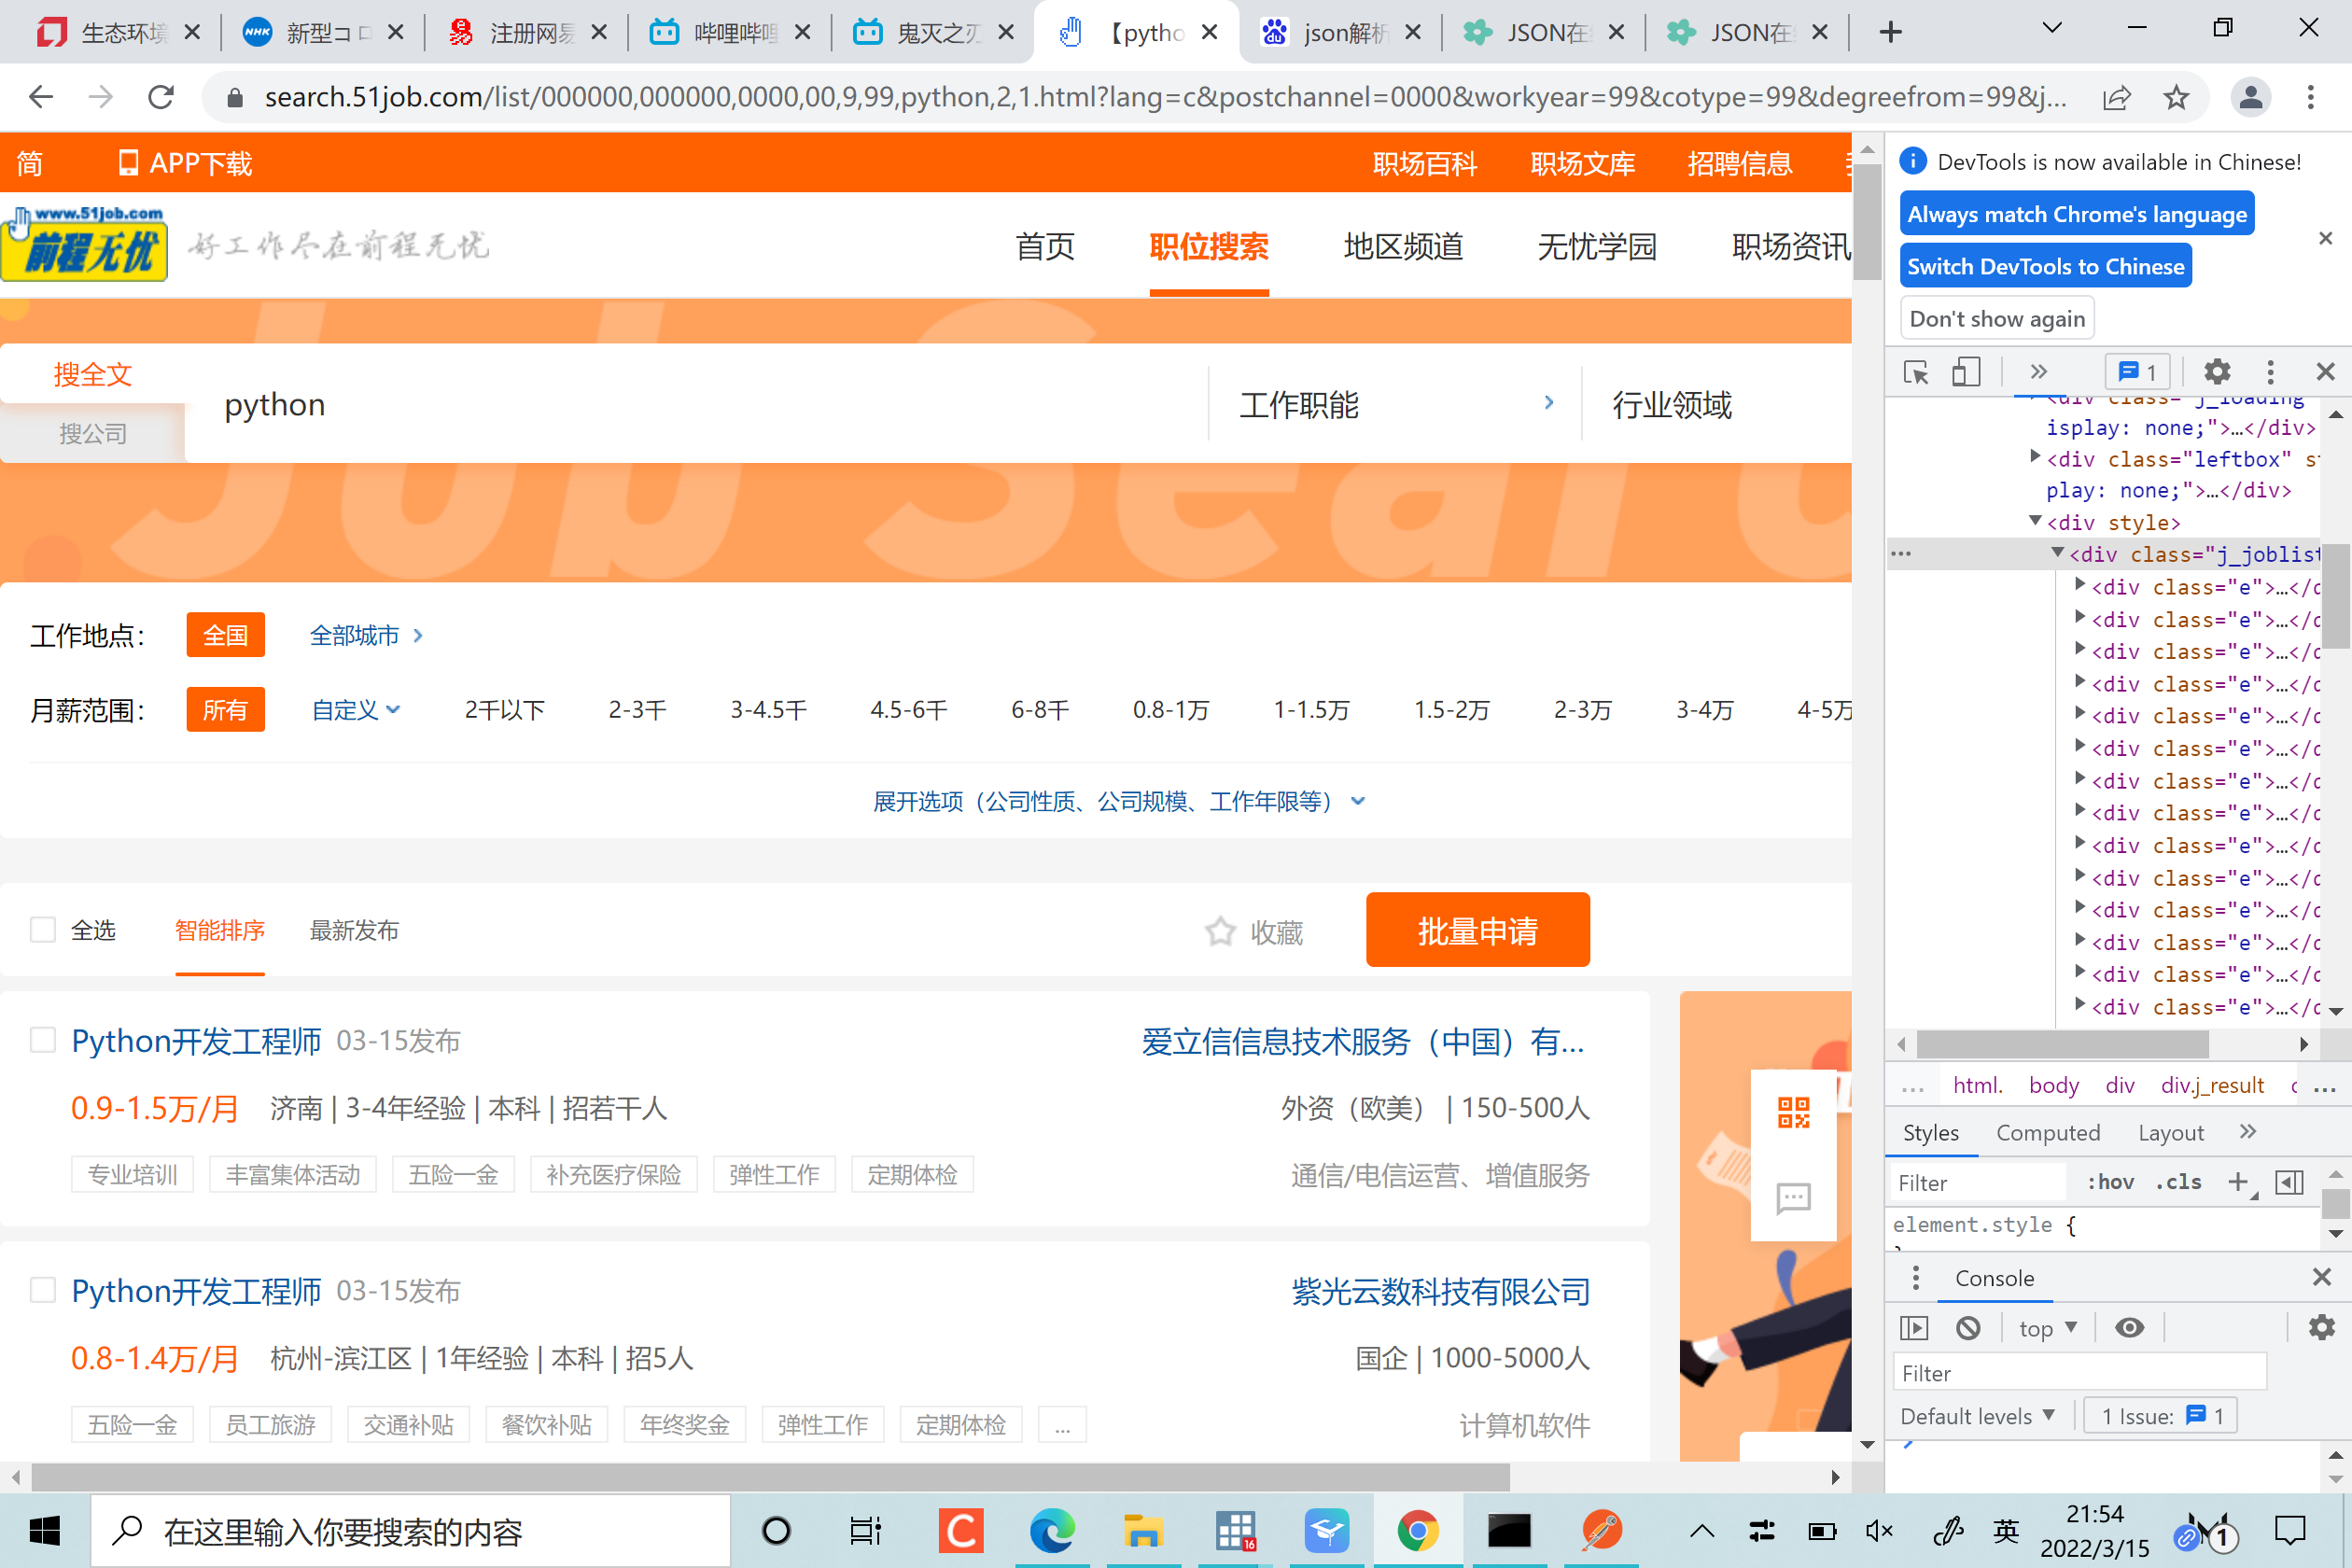Click the 51job logo
Screen dimensions: 2352x1568
[x=84, y=243]
